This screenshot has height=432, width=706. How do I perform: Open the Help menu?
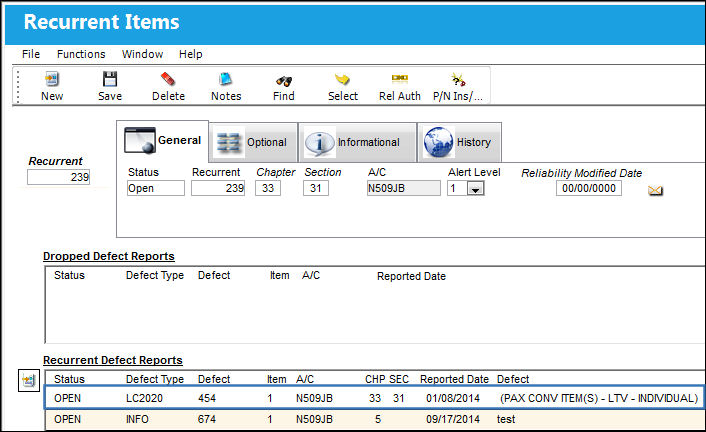click(x=190, y=54)
